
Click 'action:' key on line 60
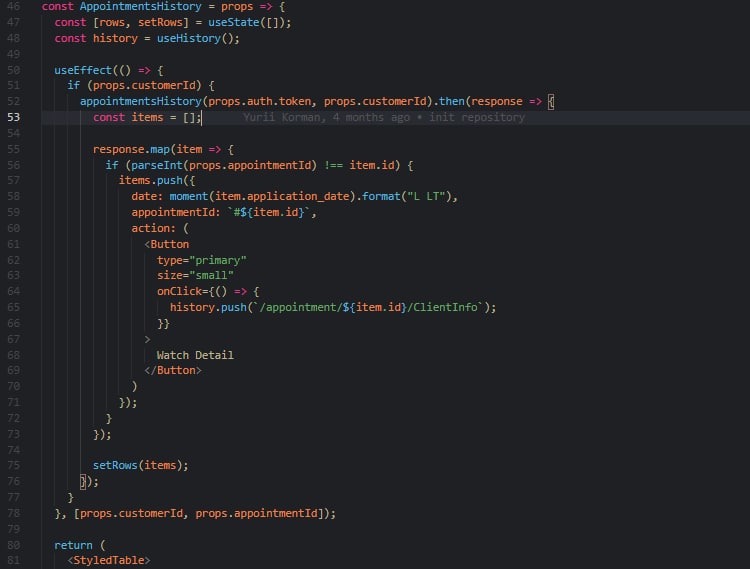pos(153,229)
